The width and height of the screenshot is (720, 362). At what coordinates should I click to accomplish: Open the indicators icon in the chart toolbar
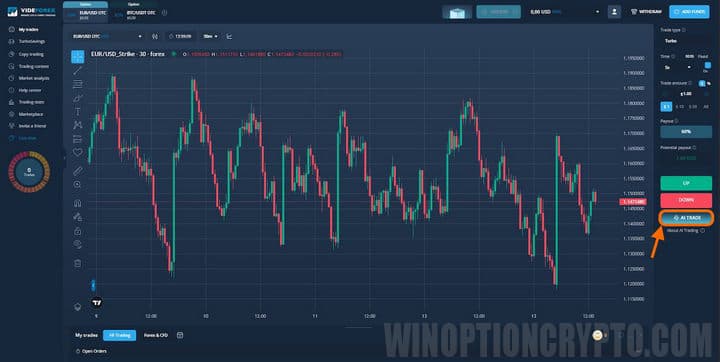point(229,36)
